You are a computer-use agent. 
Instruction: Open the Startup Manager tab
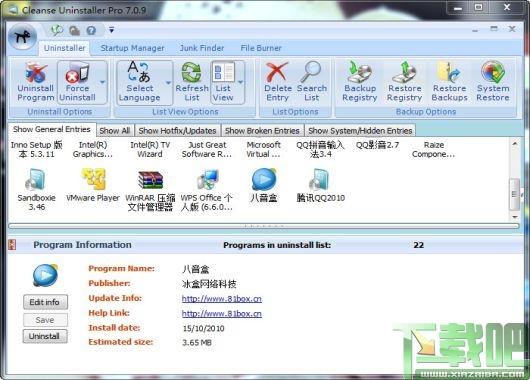click(132, 48)
